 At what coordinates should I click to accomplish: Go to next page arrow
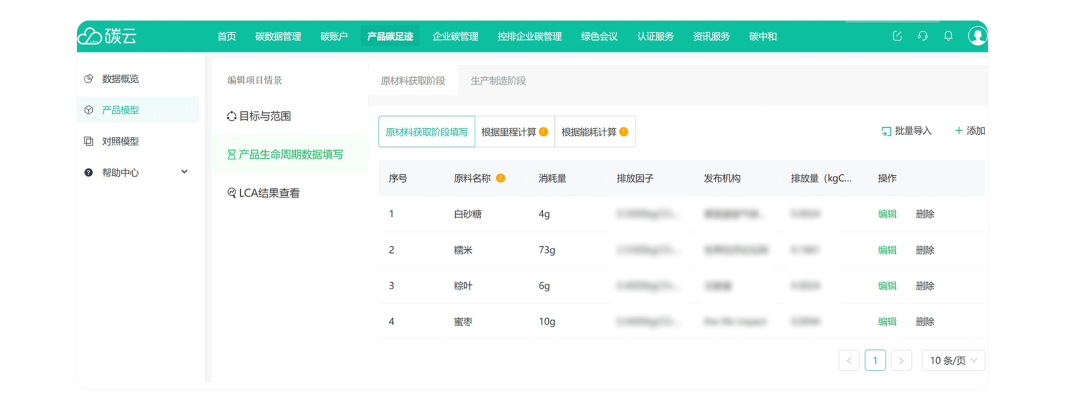click(901, 360)
